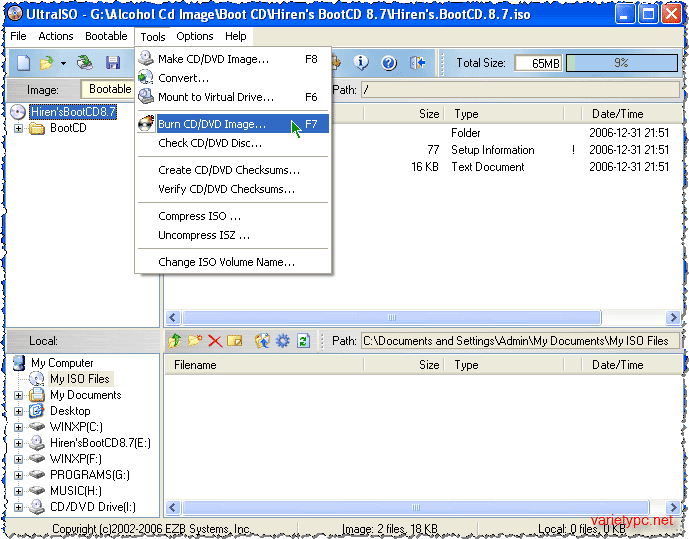Click the Open CD/DVD toolbar icon

click(x=85, y=62)
